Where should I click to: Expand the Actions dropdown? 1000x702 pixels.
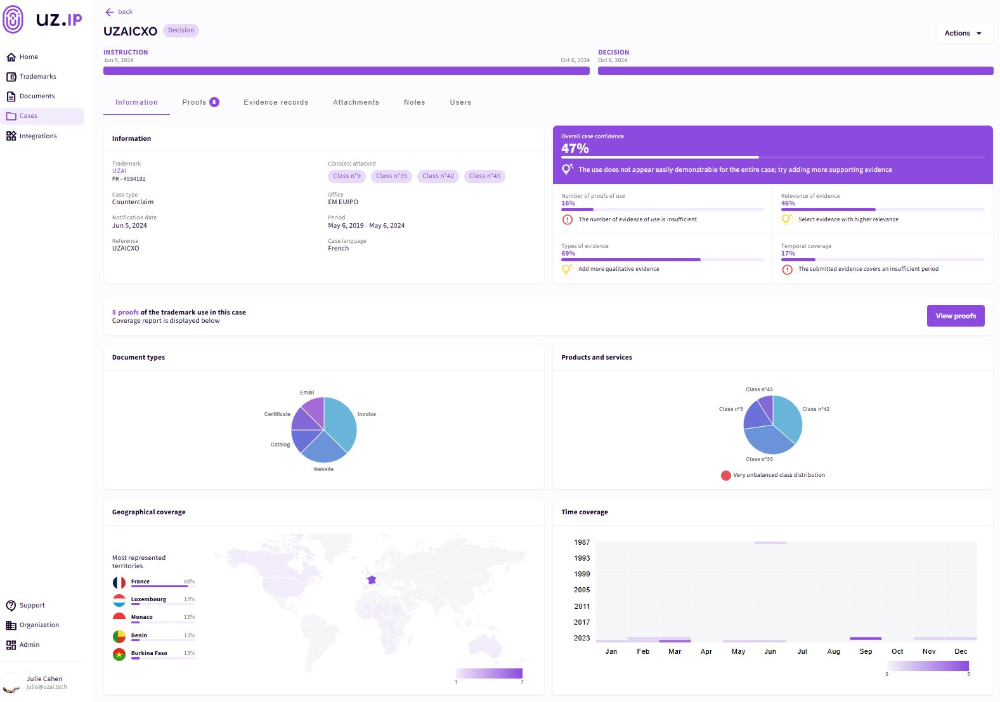(963, 33)
